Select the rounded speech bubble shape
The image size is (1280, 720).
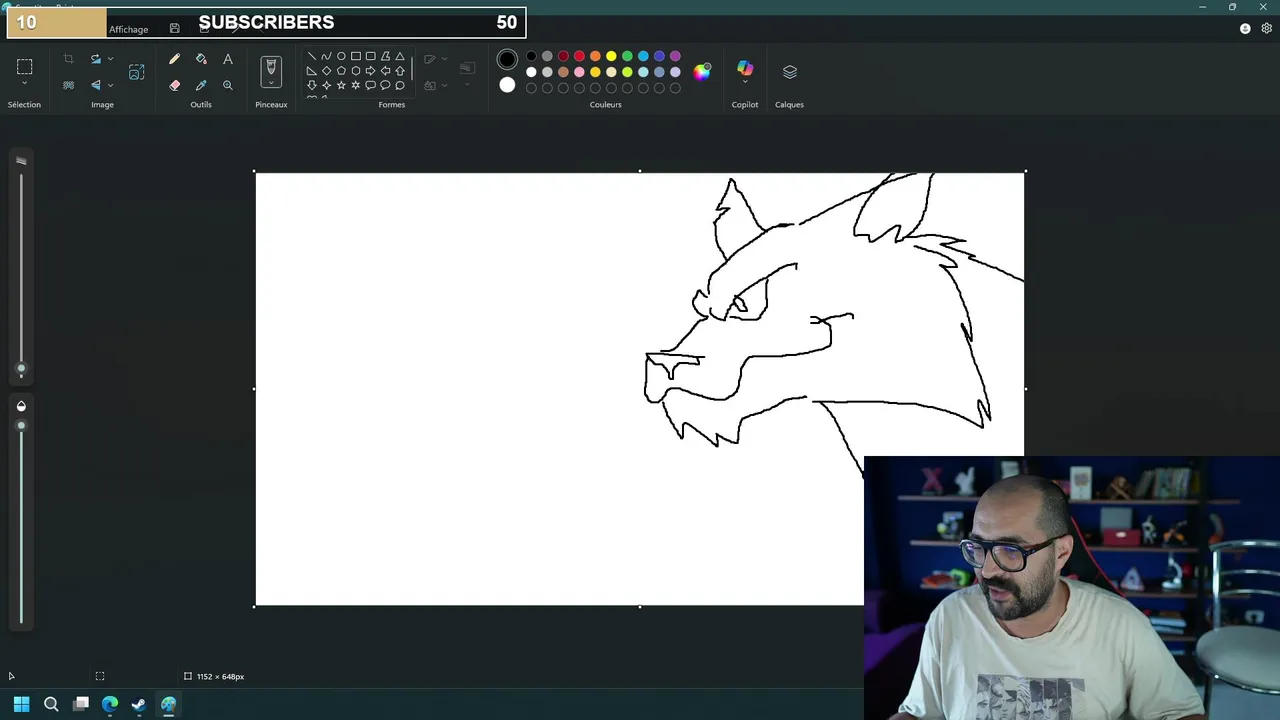click(x=370, y=85)
